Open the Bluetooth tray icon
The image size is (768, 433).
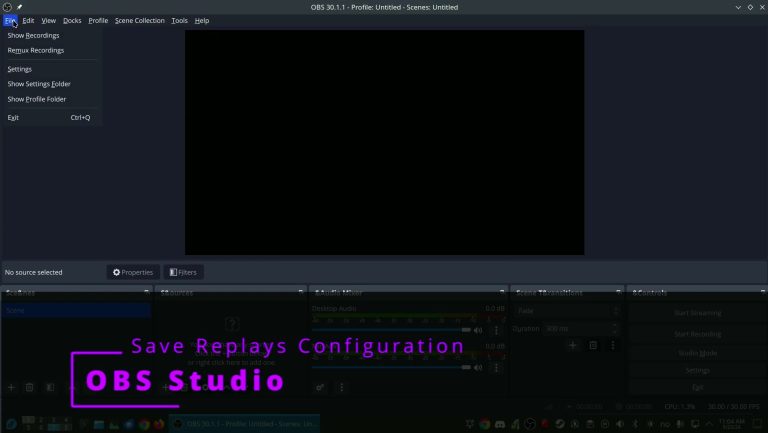coord(635,424)
